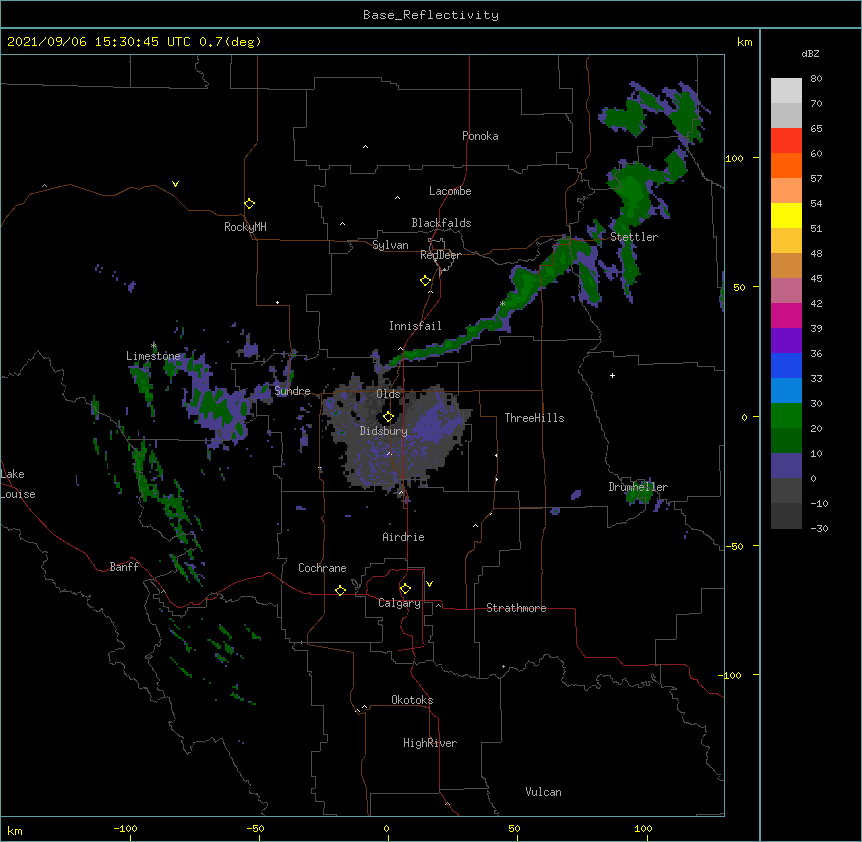Screen dimensions: 862x842
Task: Click the asterisk marker above Limestone
Action: (x=153, y=345)
